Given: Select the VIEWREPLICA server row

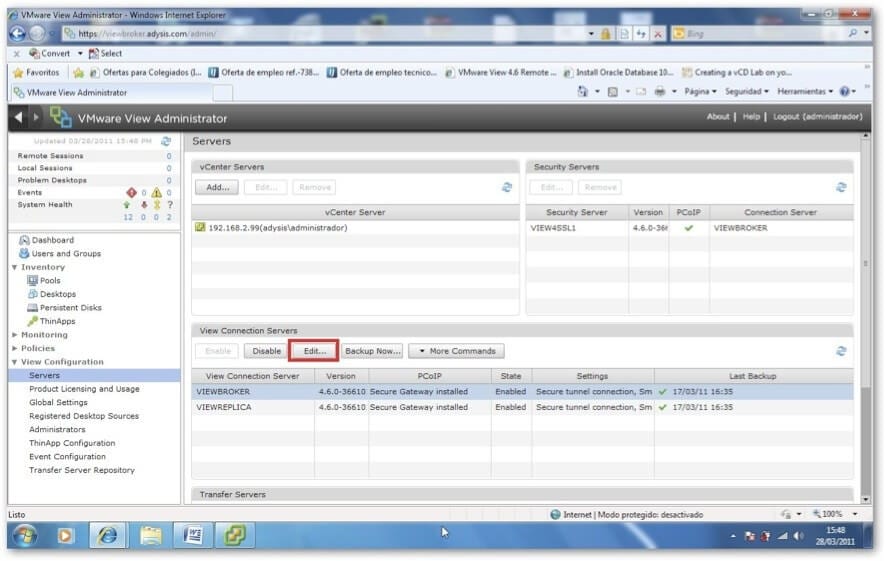Looking at the screenshot, I should coord(522,407).
